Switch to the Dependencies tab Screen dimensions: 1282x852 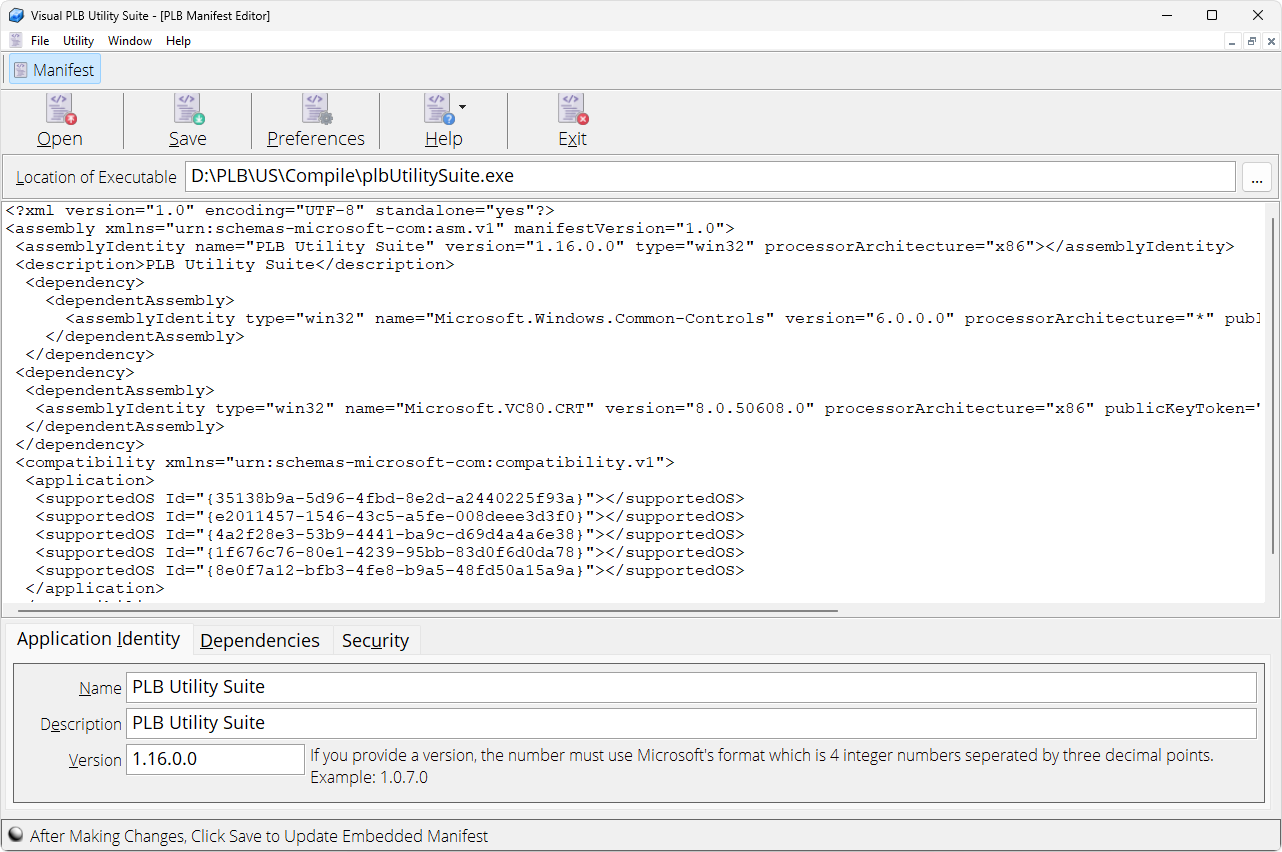coord(260,640)
